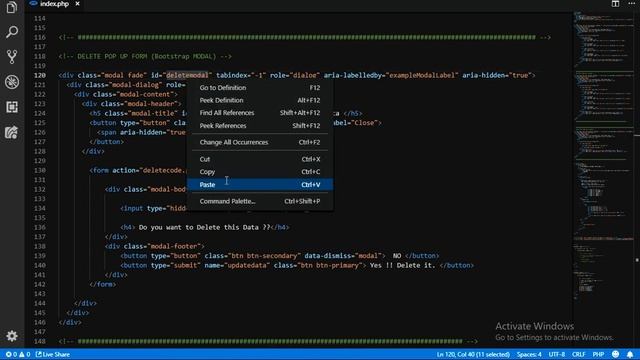The width and height of the screenshot is (640, 360).
Task: Choose Peek Definition in context menu
Action: [x=260, y=100]
